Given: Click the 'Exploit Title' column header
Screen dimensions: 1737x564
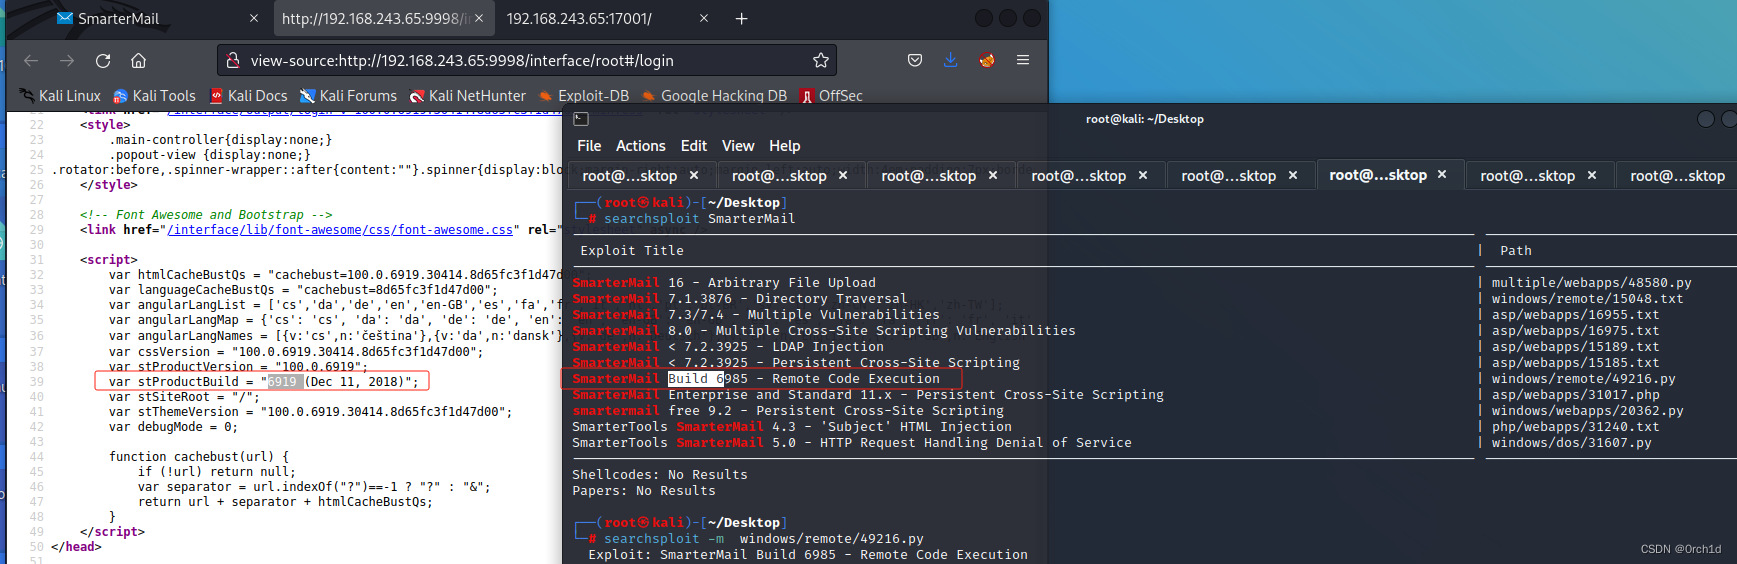Looking at the screenshot, I should click(x=632, y=251).
